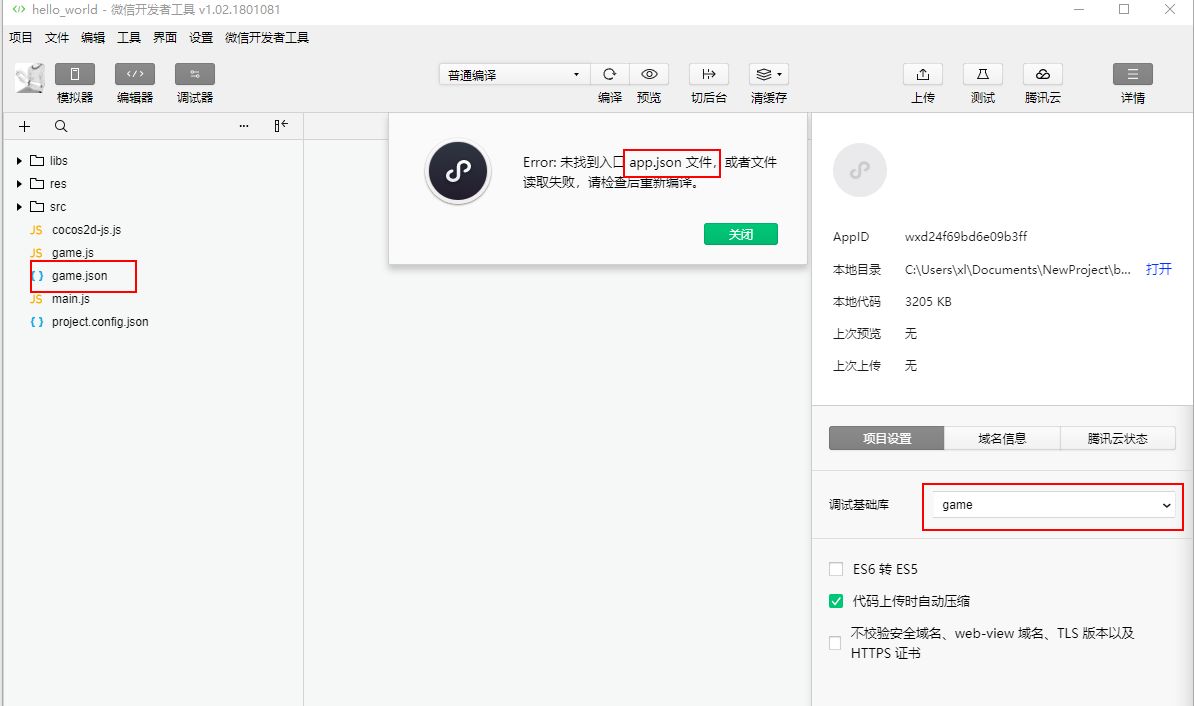The height and width of the screenshot is (706, 1194).
Task: Open the 项目 menu
Action: pyautogui.click(x=21, y=37)
